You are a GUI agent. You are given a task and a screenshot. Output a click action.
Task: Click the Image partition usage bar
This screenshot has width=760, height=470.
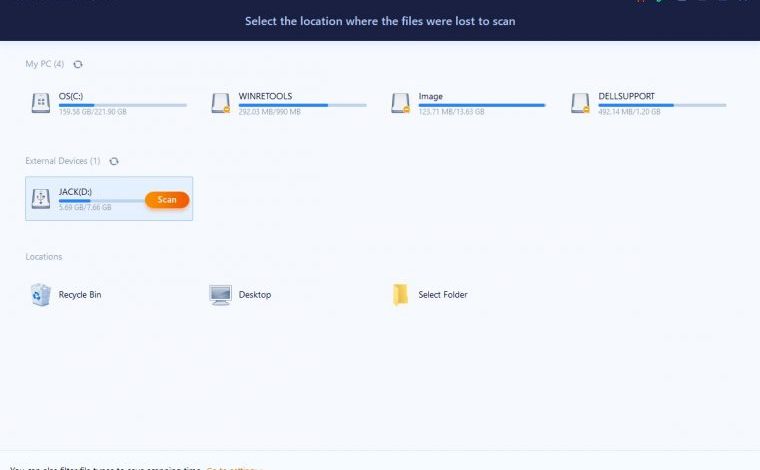[x=482, y=105]
